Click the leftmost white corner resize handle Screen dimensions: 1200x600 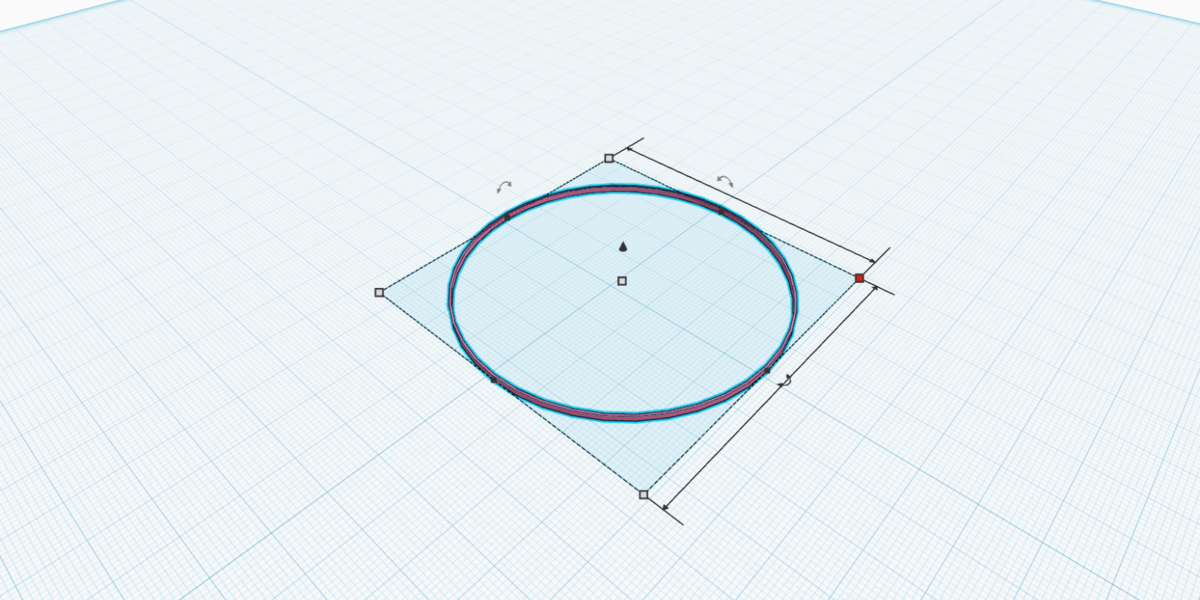click(x=379, y=292)
